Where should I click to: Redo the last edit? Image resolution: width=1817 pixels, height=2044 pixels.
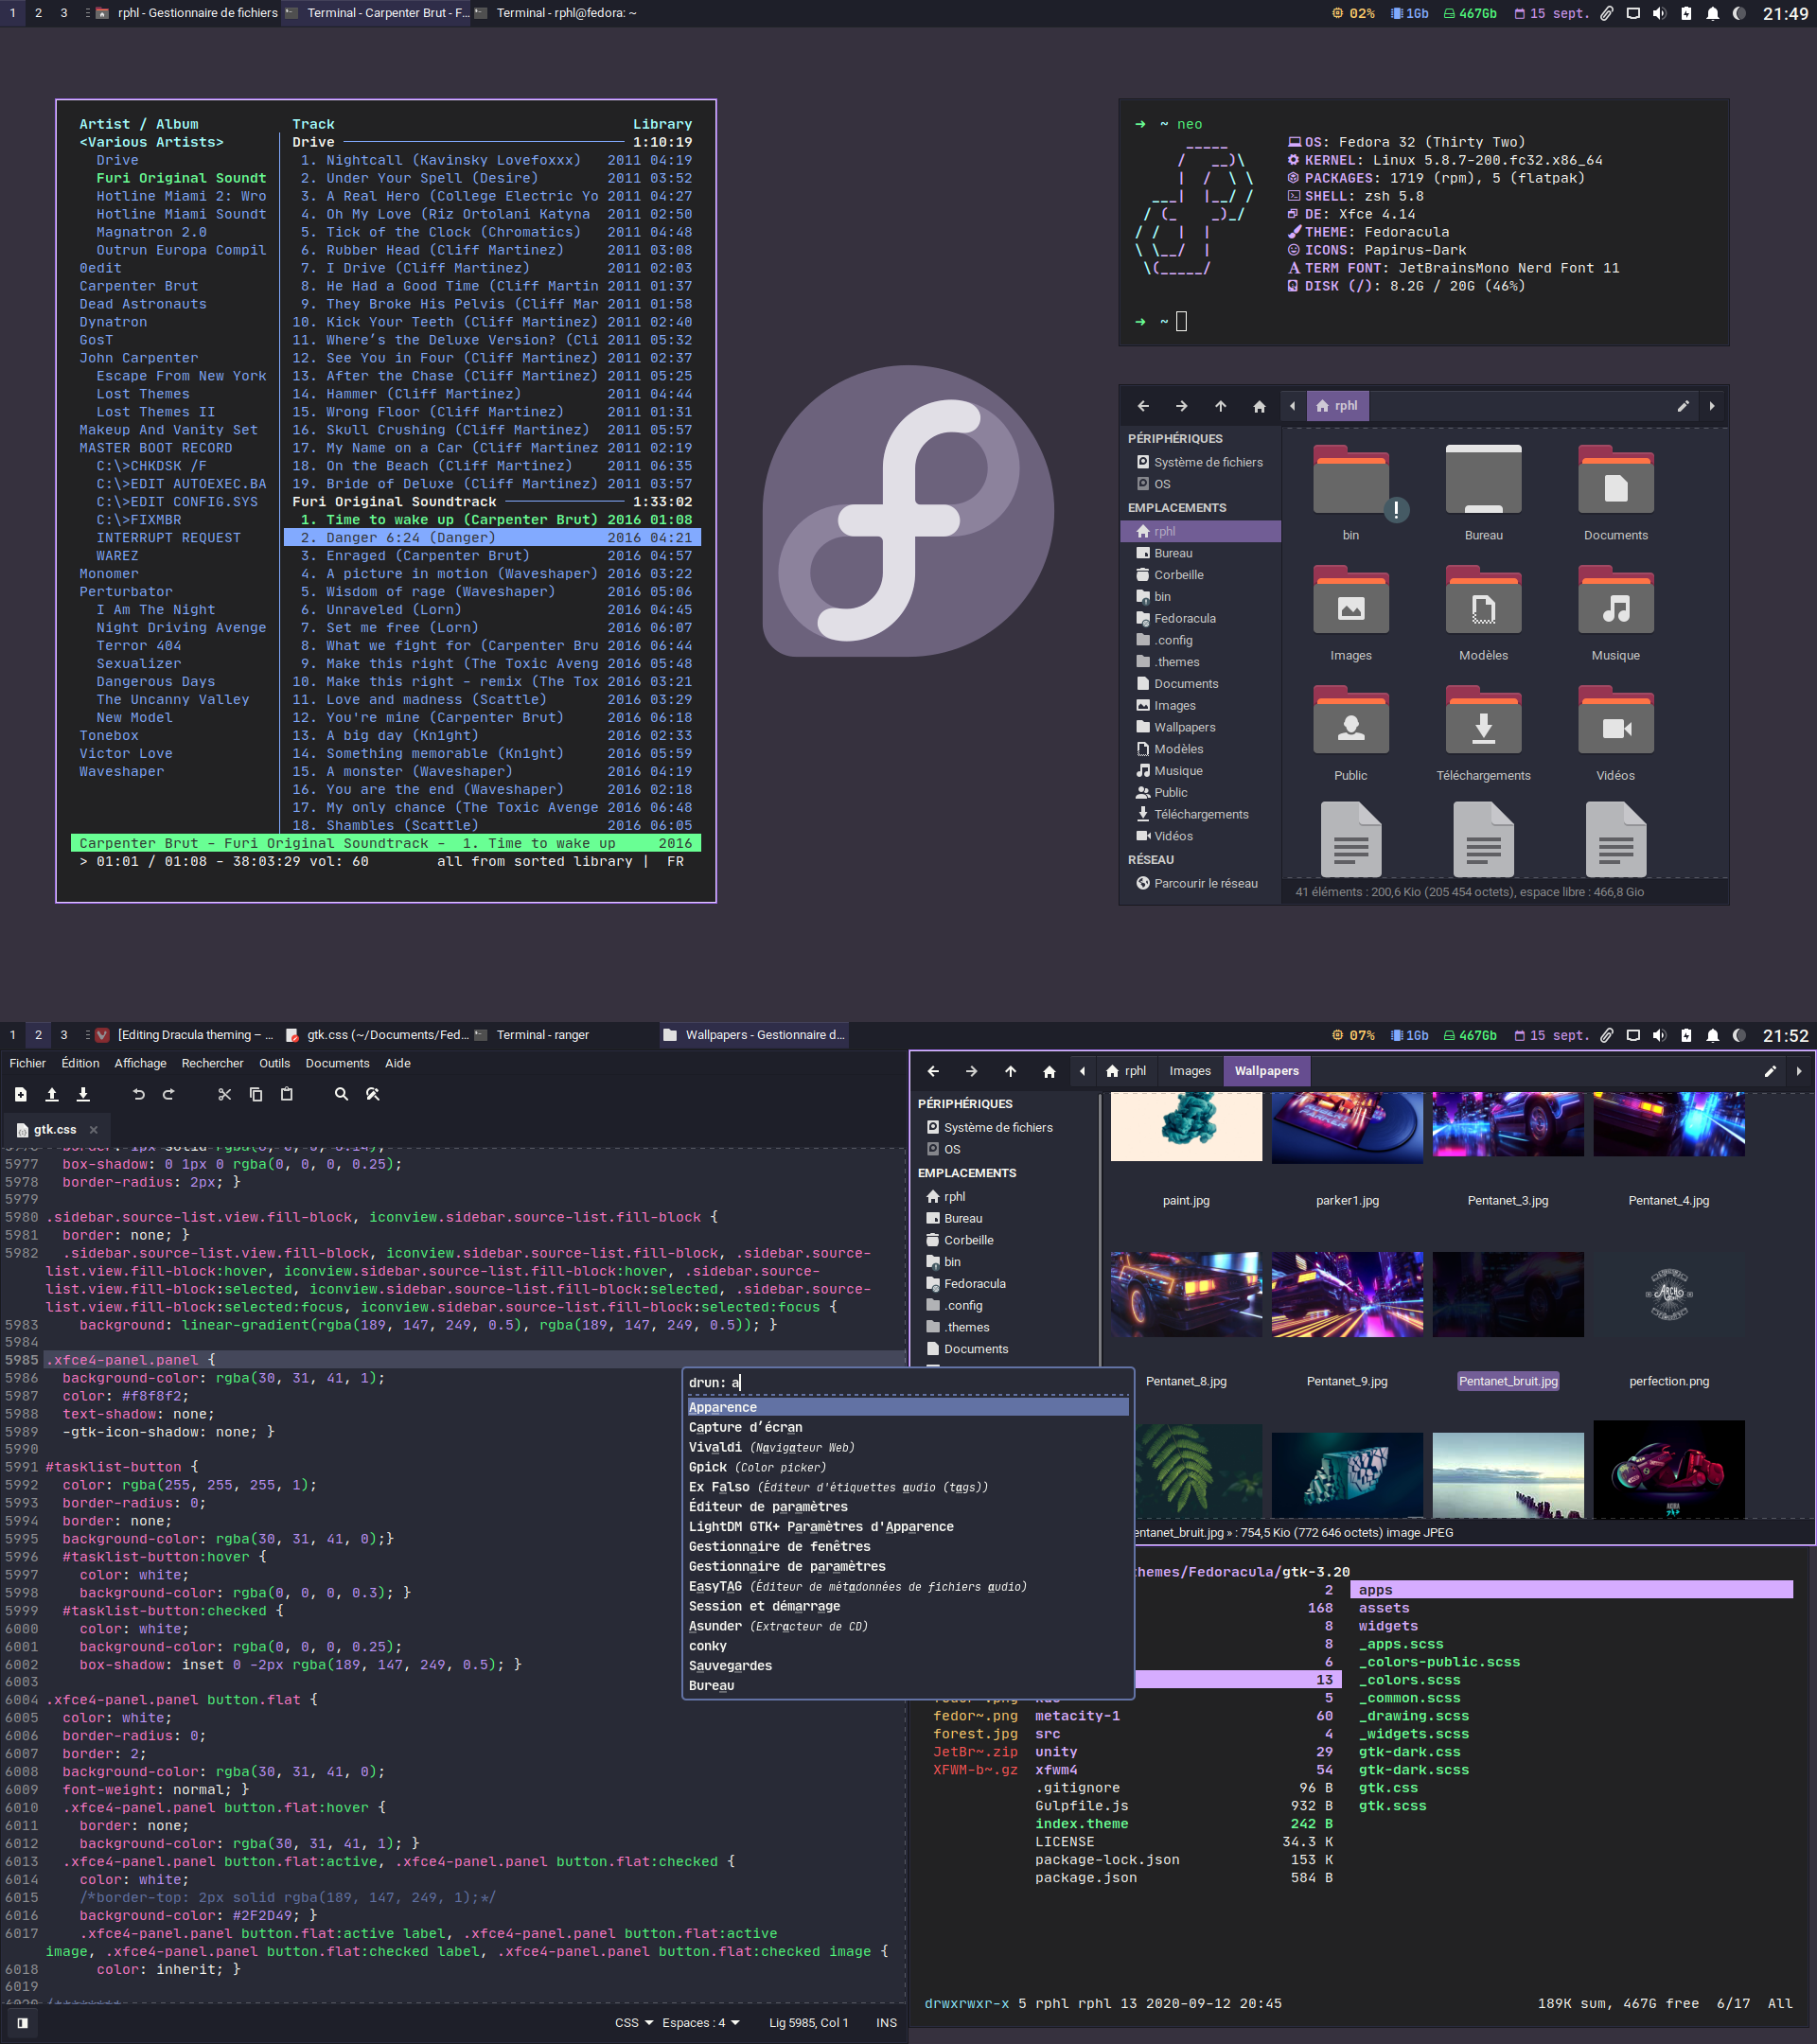coord(168,1094)
